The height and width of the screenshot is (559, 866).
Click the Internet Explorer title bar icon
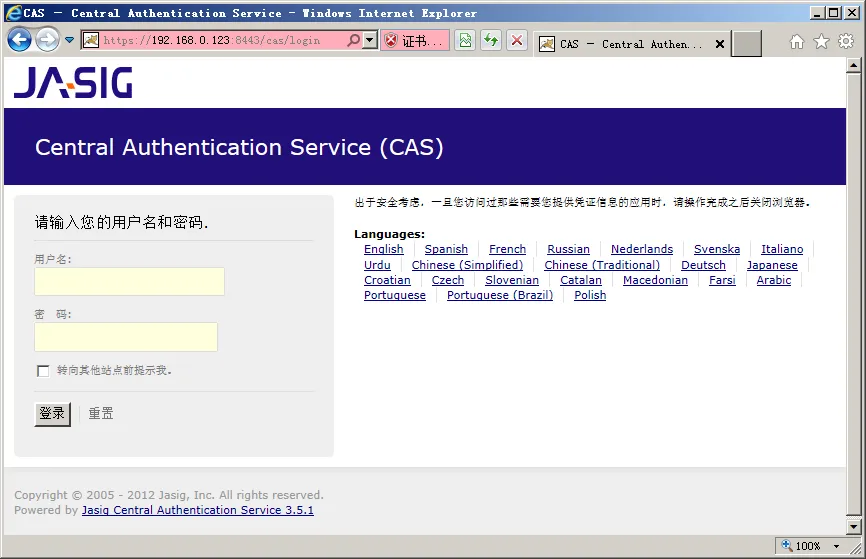click(13, 13)
